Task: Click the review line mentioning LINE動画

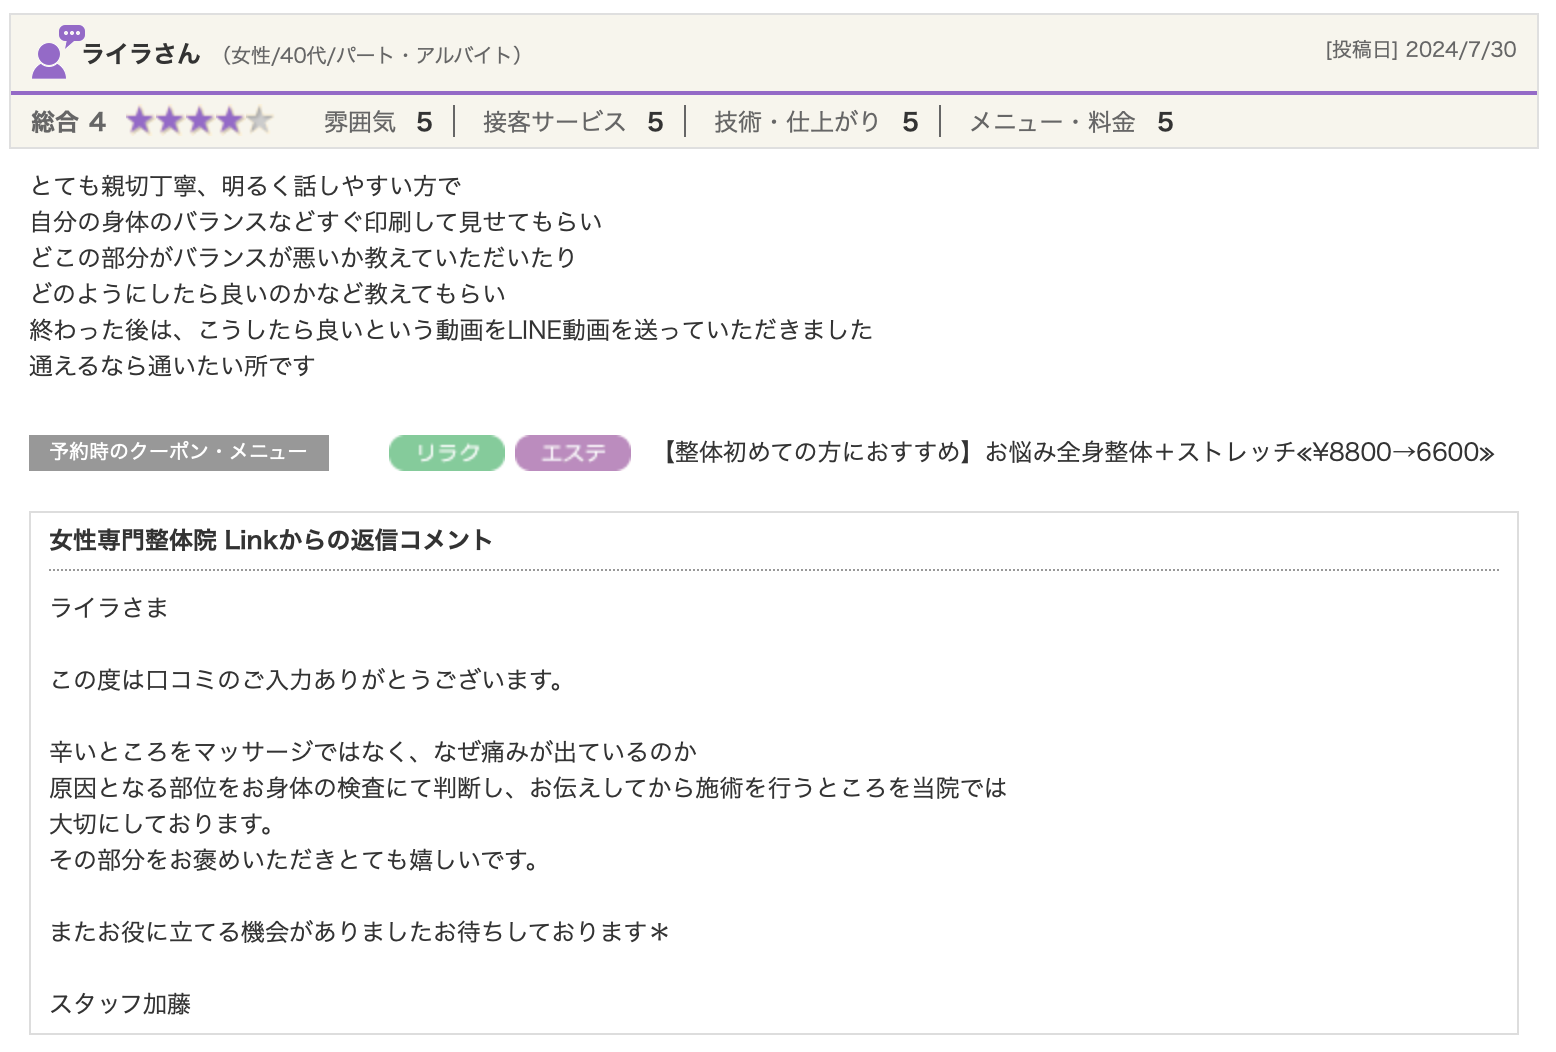Action: pos(451,330)
